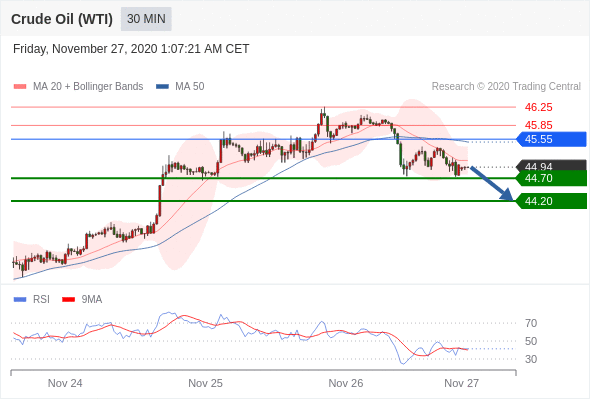Click the green 44.70 support tag
The width and height of the screenshot is (590, 400).
coord(551,178)
